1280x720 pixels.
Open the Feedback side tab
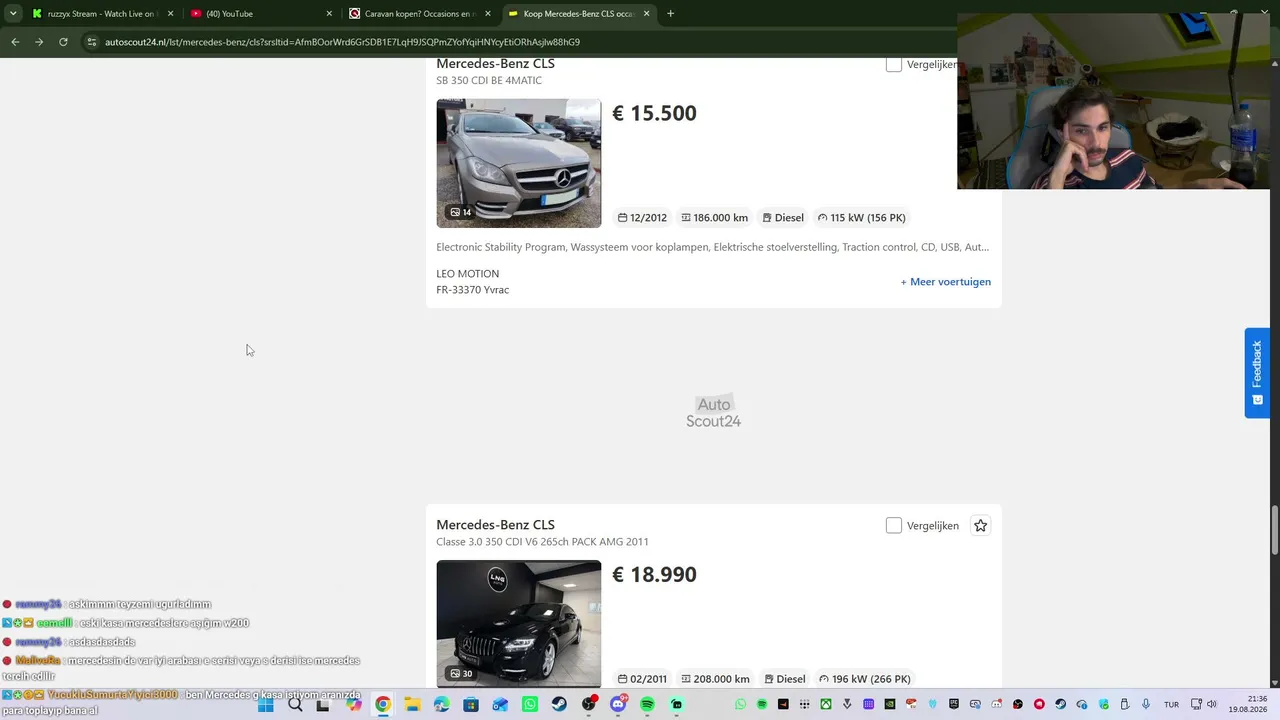pos(1257,373)
